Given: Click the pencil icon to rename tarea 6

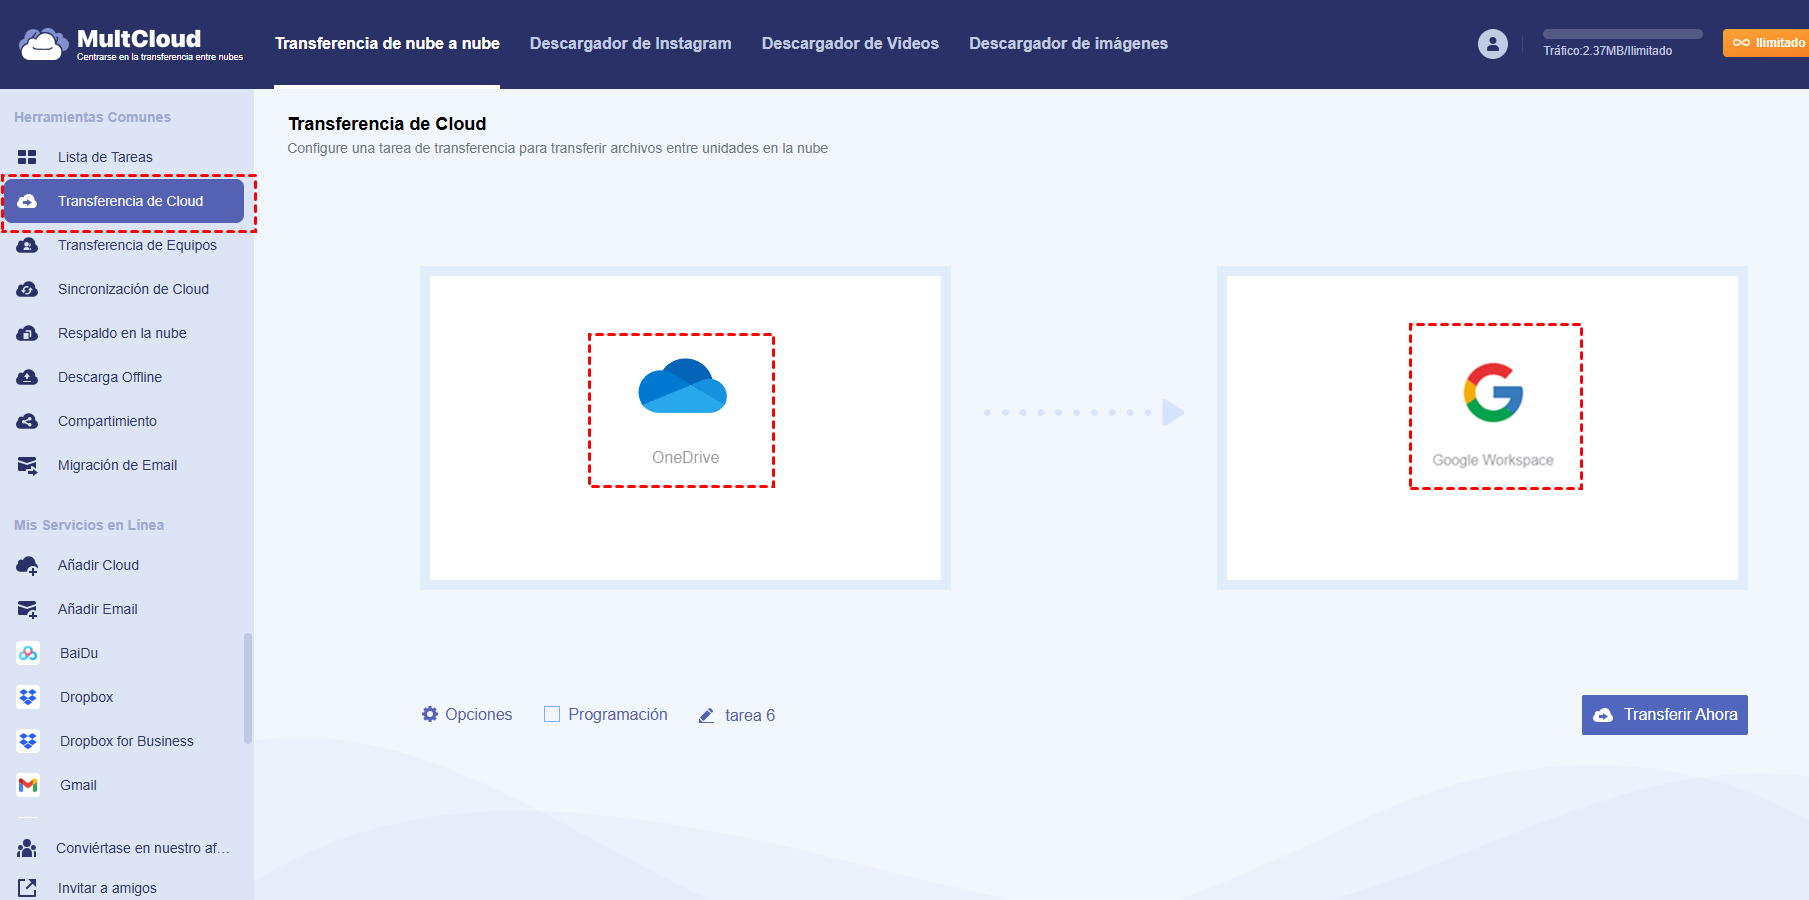Looking at the screenshot, I should [706, 715].
